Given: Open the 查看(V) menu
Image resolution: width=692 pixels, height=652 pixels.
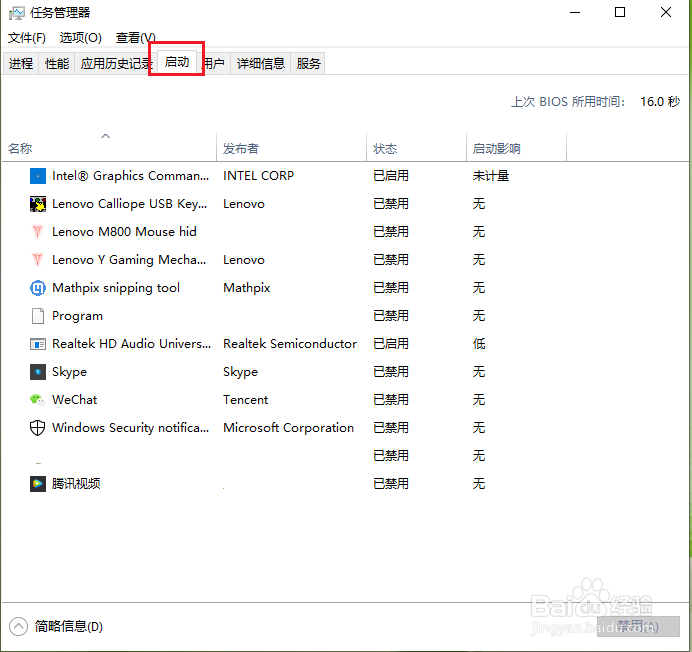Looking at the screenshot, I should [x=135, y=38].
